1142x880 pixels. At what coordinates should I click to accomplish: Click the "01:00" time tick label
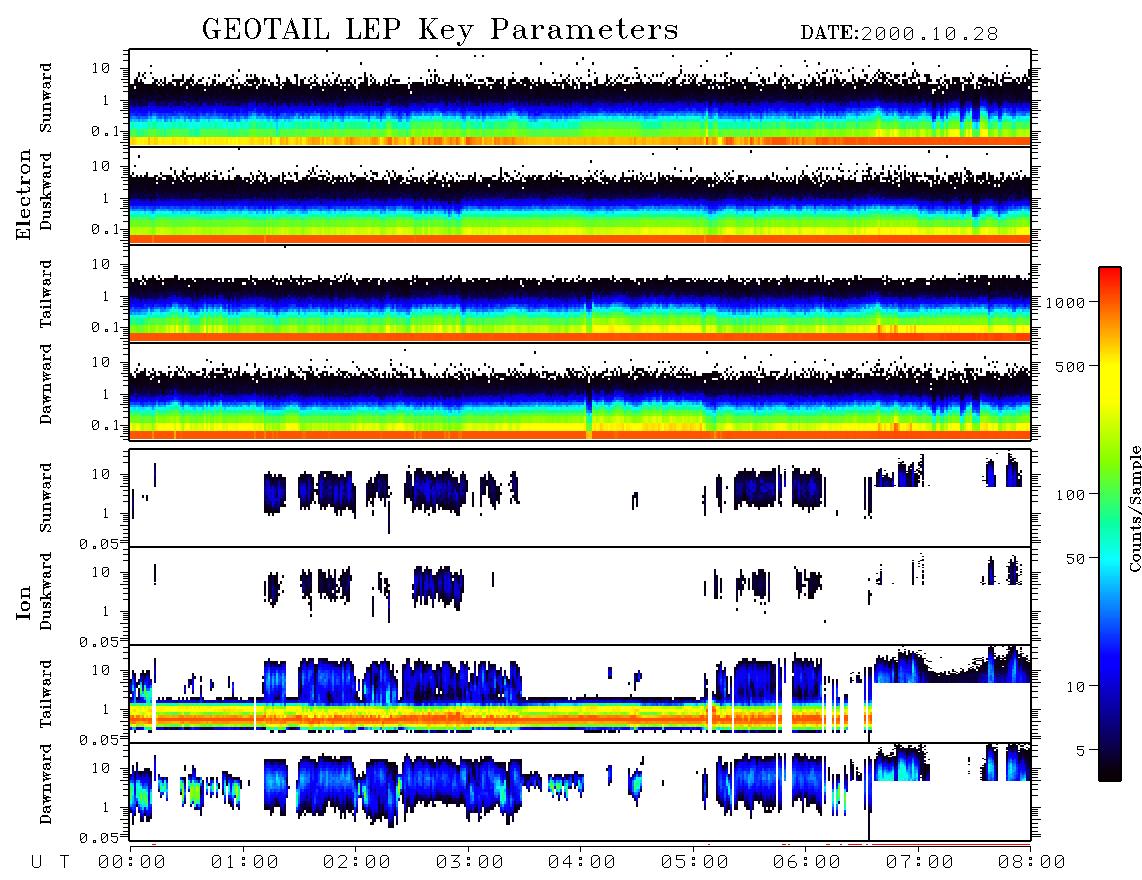[x=244, y=863]
